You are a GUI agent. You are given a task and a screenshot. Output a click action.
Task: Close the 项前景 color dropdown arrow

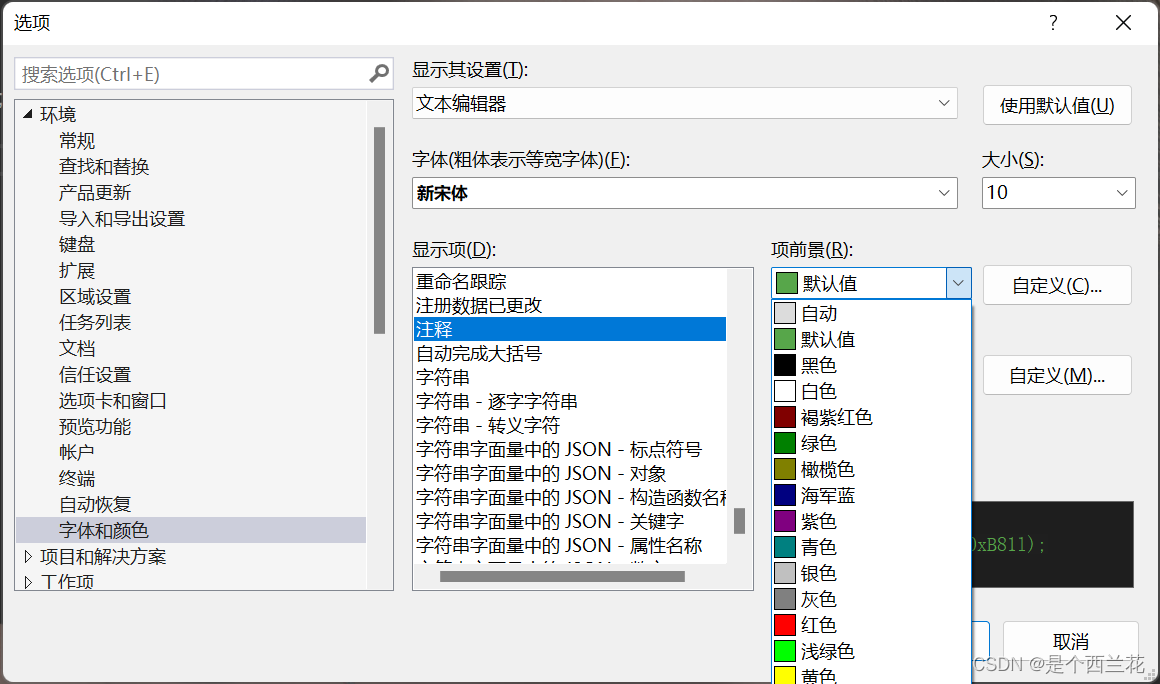[x=958, y=283]
